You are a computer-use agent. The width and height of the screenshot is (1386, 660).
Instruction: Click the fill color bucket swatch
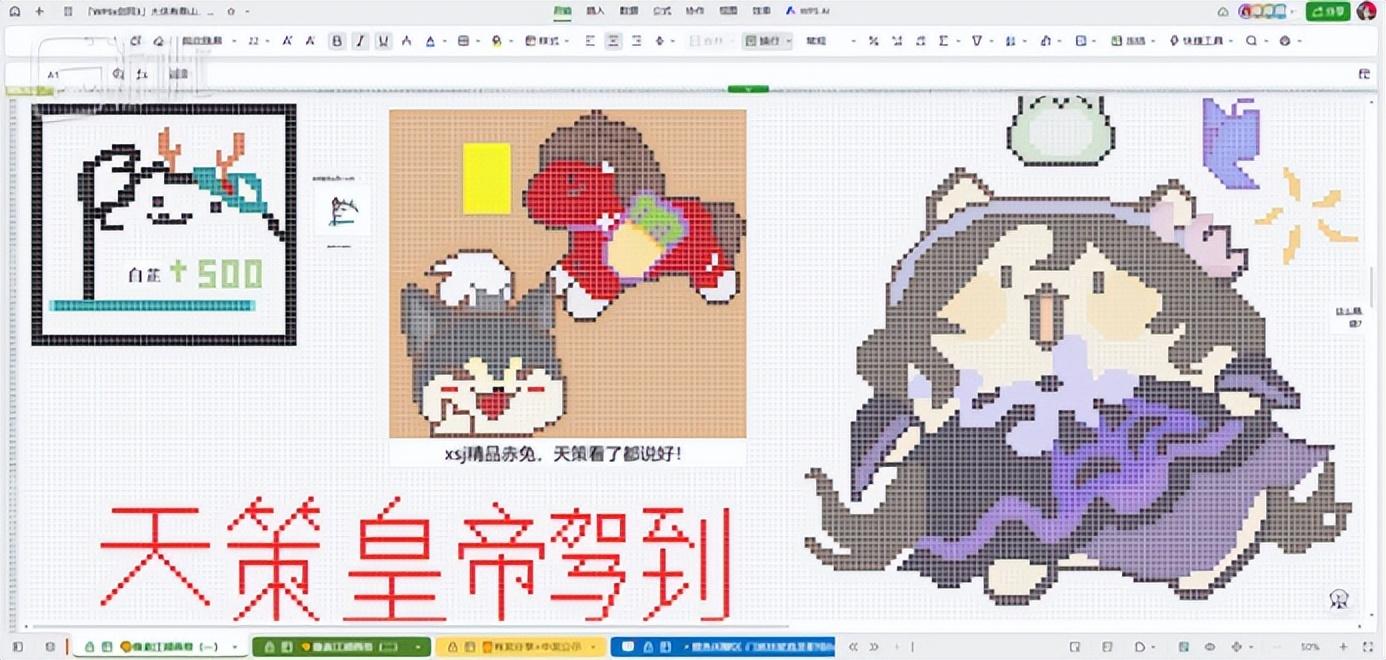point(496,41)
